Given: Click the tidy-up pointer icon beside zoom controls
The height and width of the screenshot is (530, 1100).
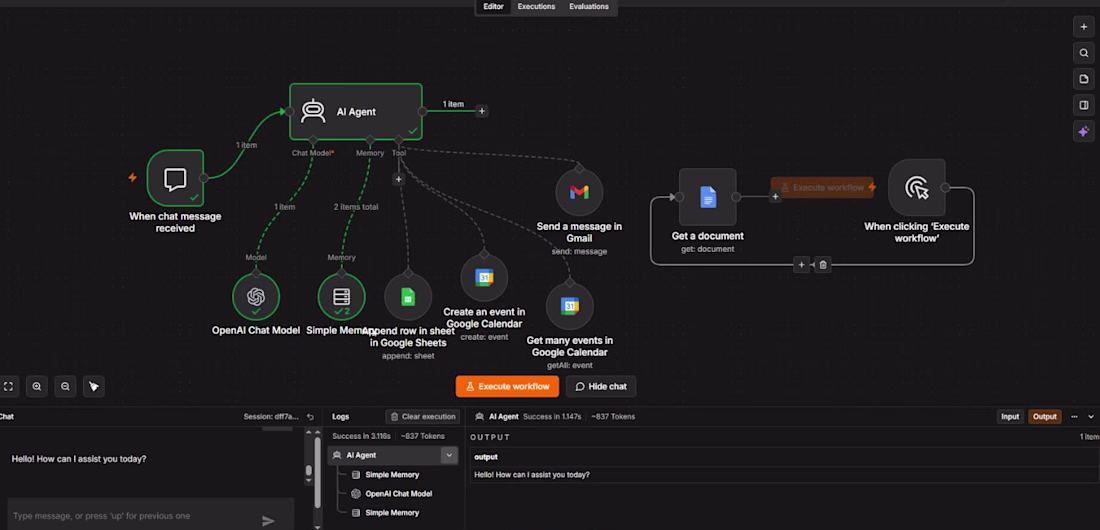Looking at the screenshot, I should tap(93, 386).
